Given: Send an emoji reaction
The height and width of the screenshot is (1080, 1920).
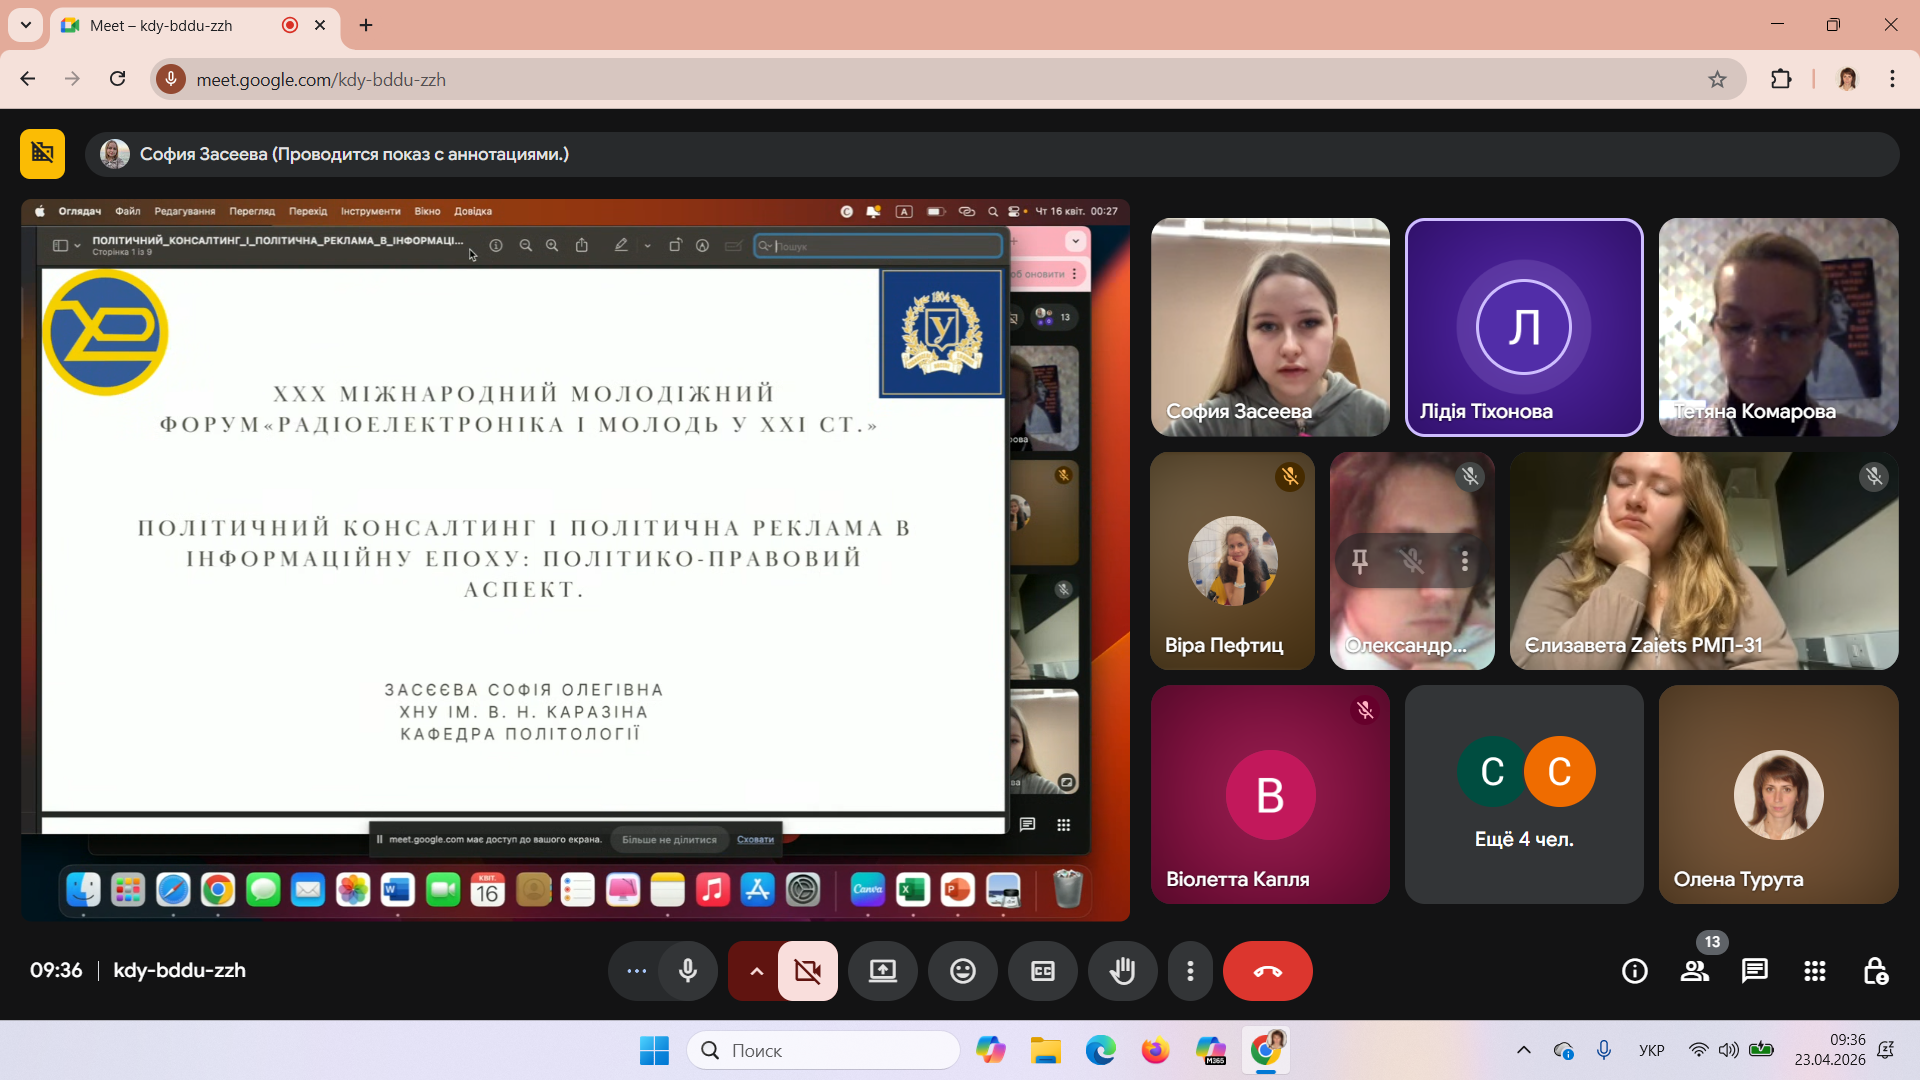Looking at the screenshot, I should point(963,971).
